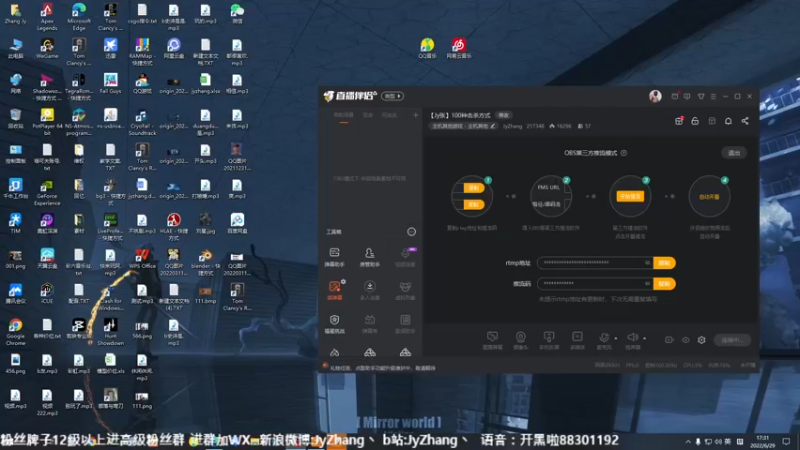
Task: Open the gift box icon with red badge
Action: (x=679, y=121)
